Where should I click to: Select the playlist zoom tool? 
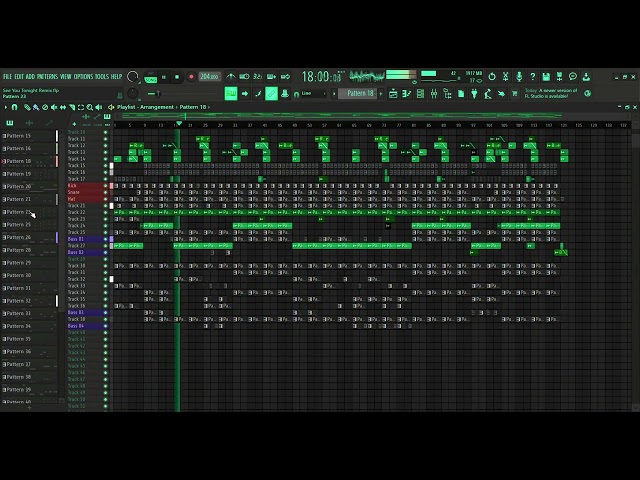click(x=90, y=107)
